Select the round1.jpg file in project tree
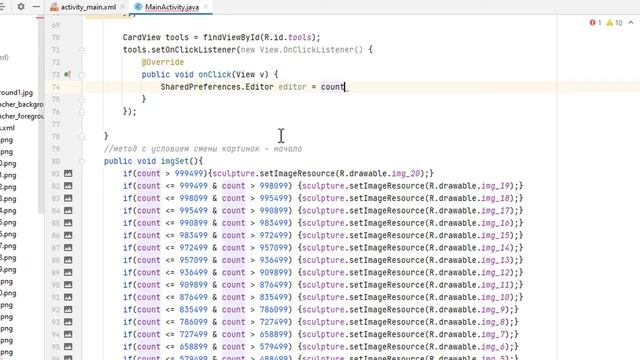 point(16,93)
